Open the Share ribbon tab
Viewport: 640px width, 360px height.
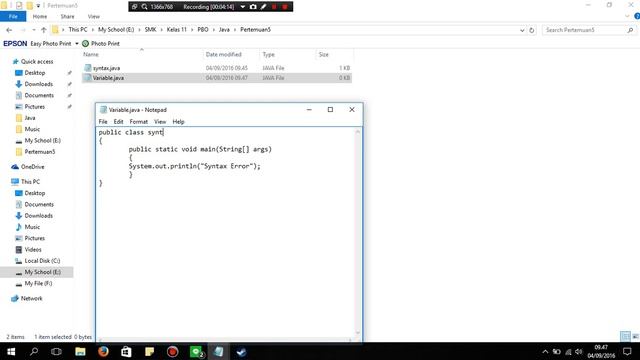(x=67, y=16)
